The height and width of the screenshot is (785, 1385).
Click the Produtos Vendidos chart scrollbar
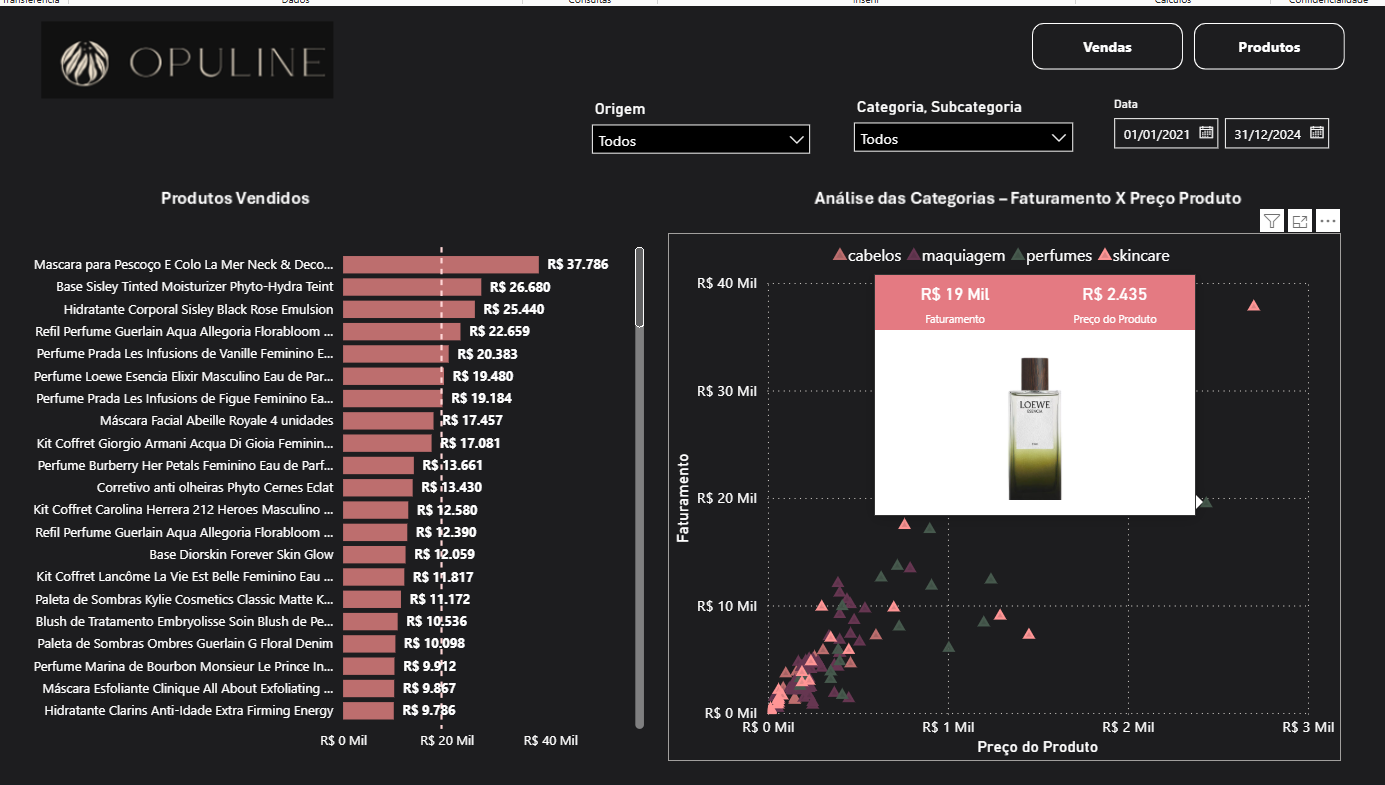pos(640,288)
